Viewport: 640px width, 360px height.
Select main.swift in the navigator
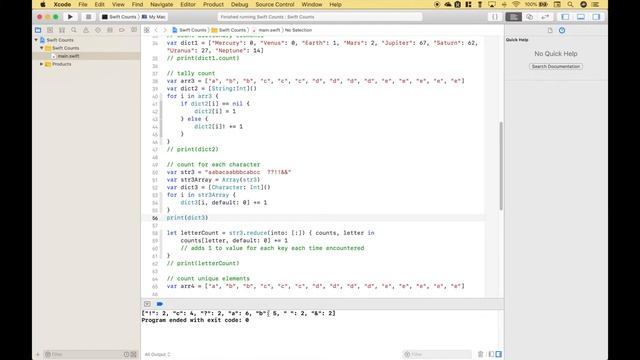pos(68,56)
